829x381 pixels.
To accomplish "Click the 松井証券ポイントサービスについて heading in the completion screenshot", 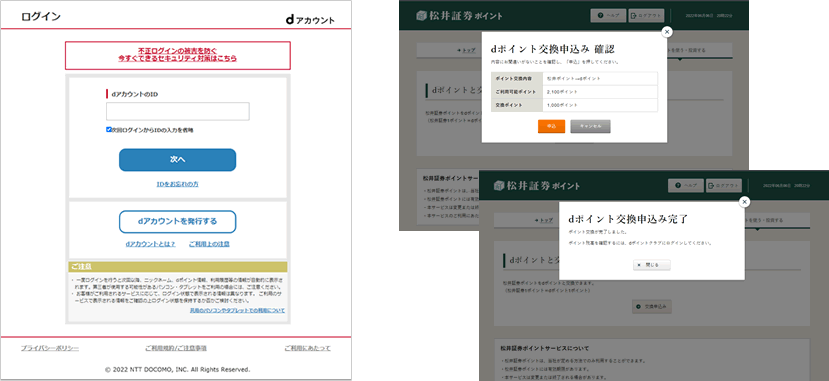I will coord(545,349).
